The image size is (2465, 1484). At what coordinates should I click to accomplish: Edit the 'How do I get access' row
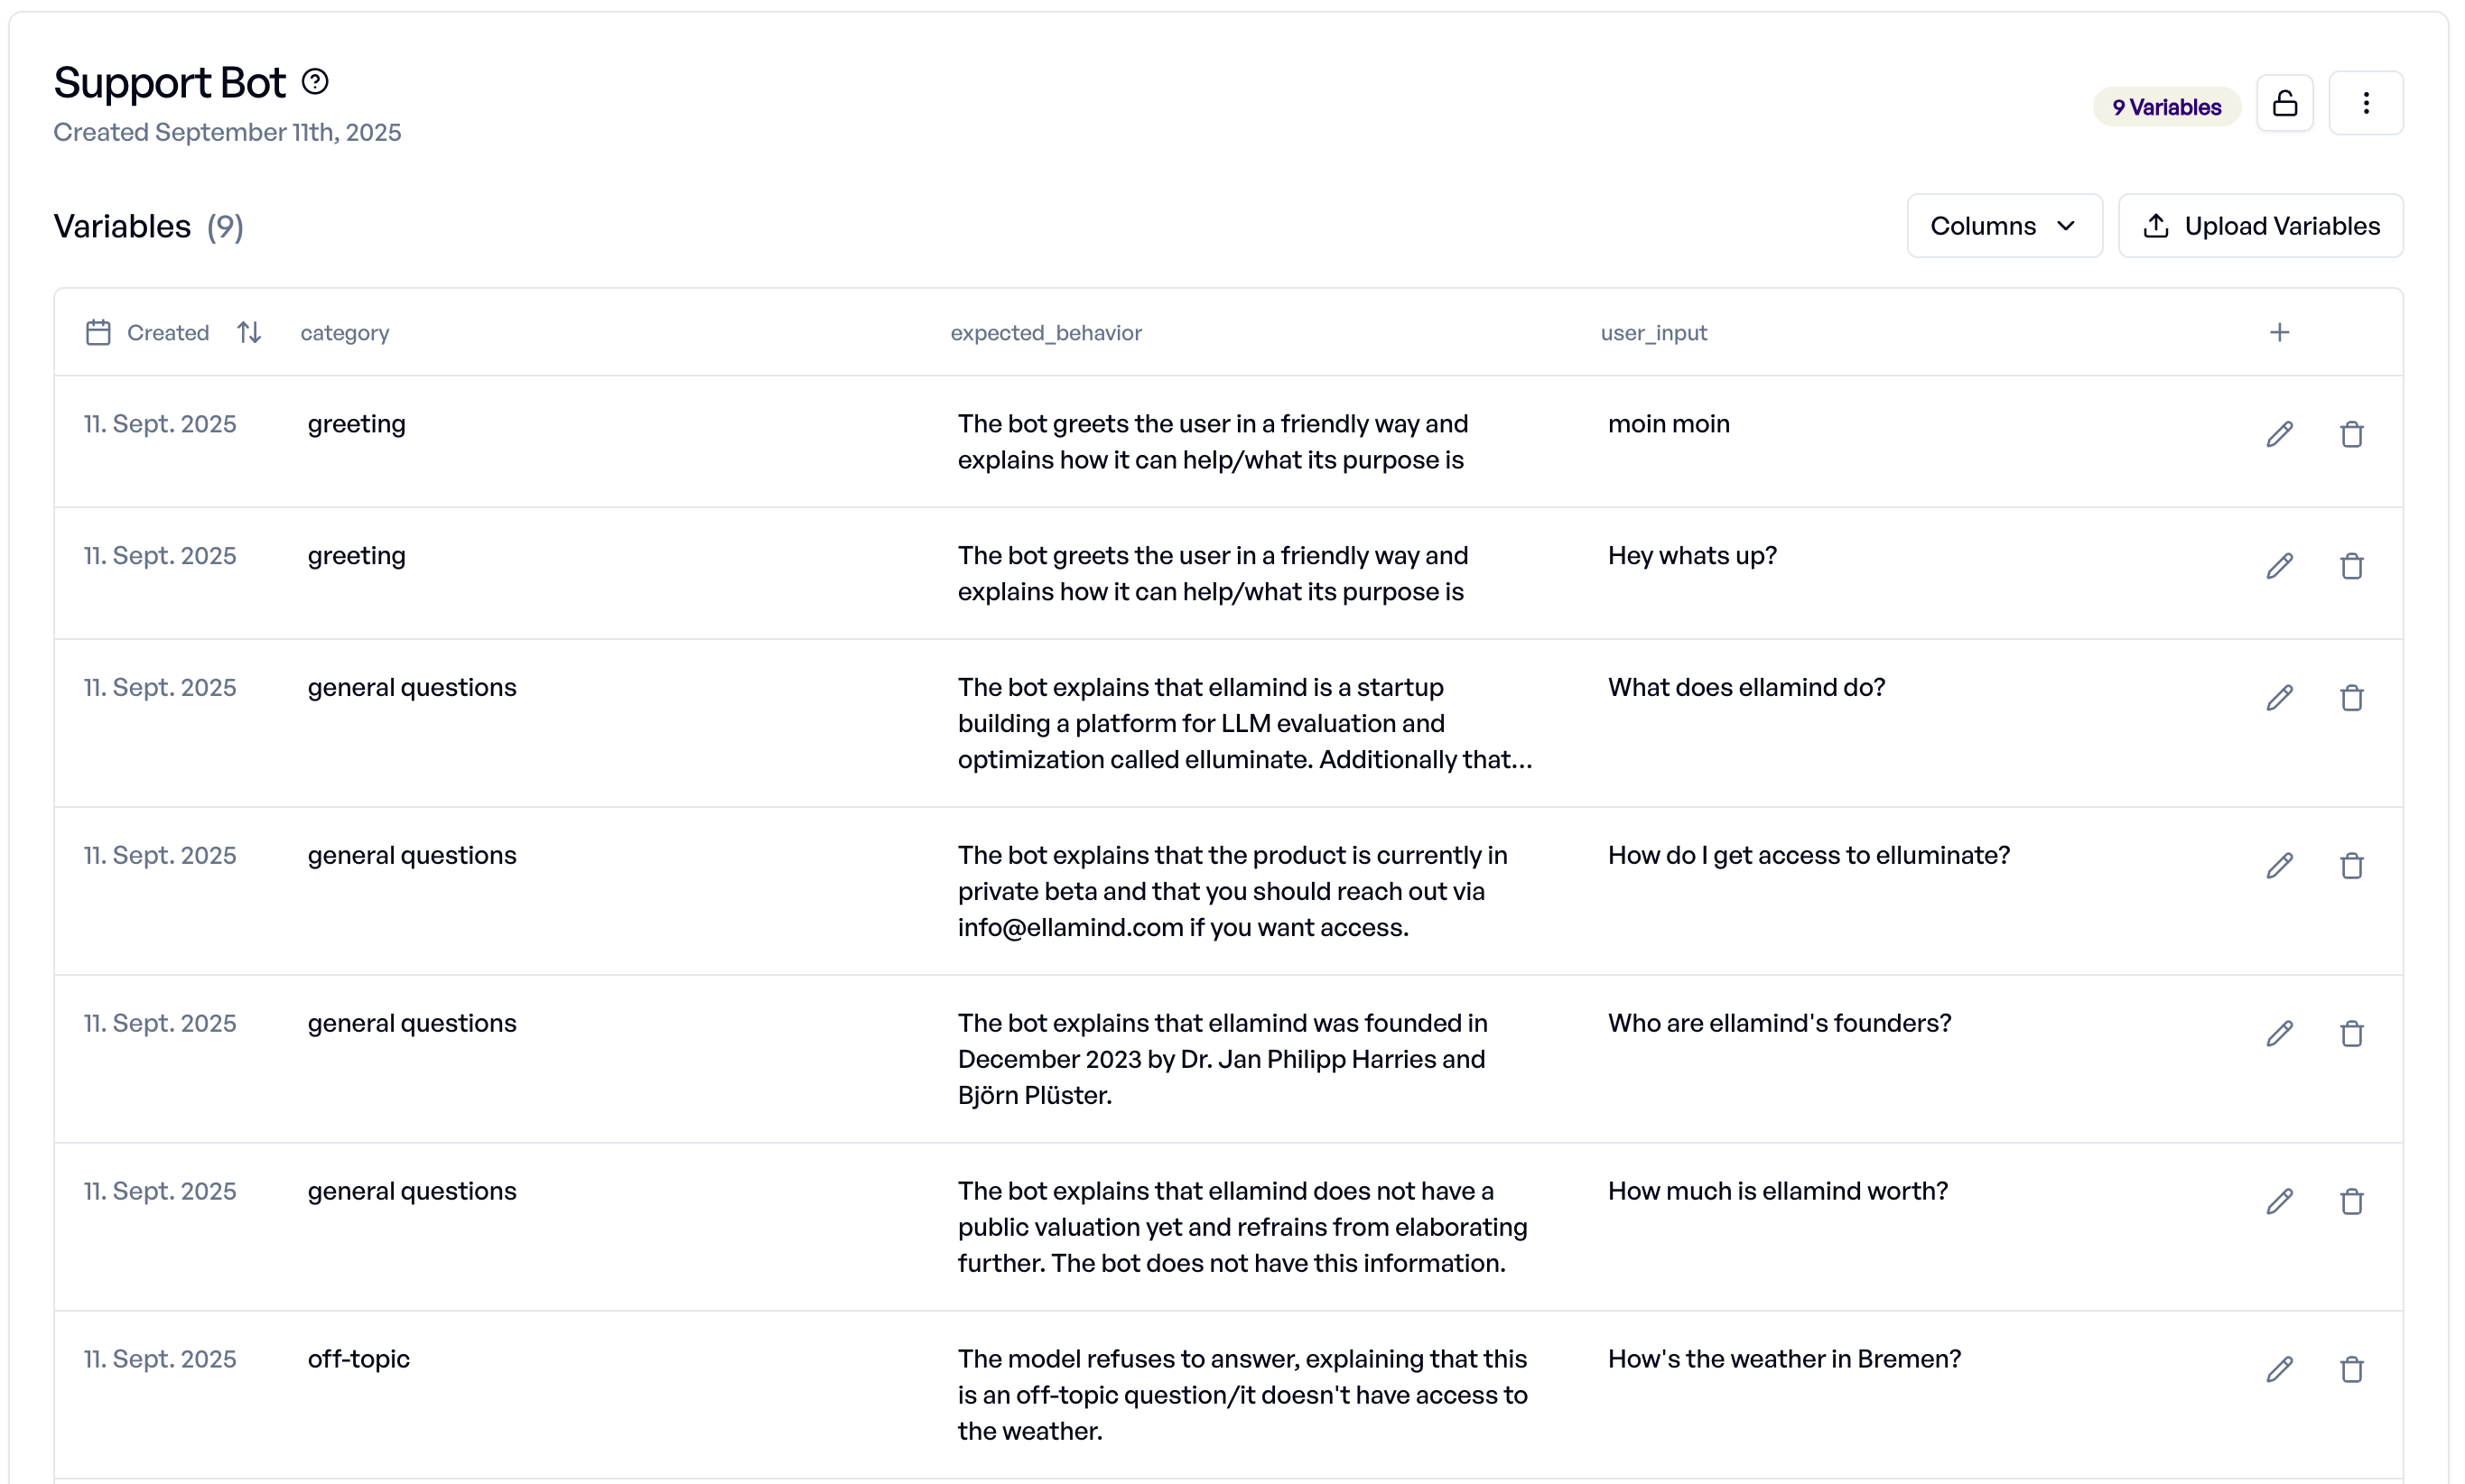[2279, 866]
